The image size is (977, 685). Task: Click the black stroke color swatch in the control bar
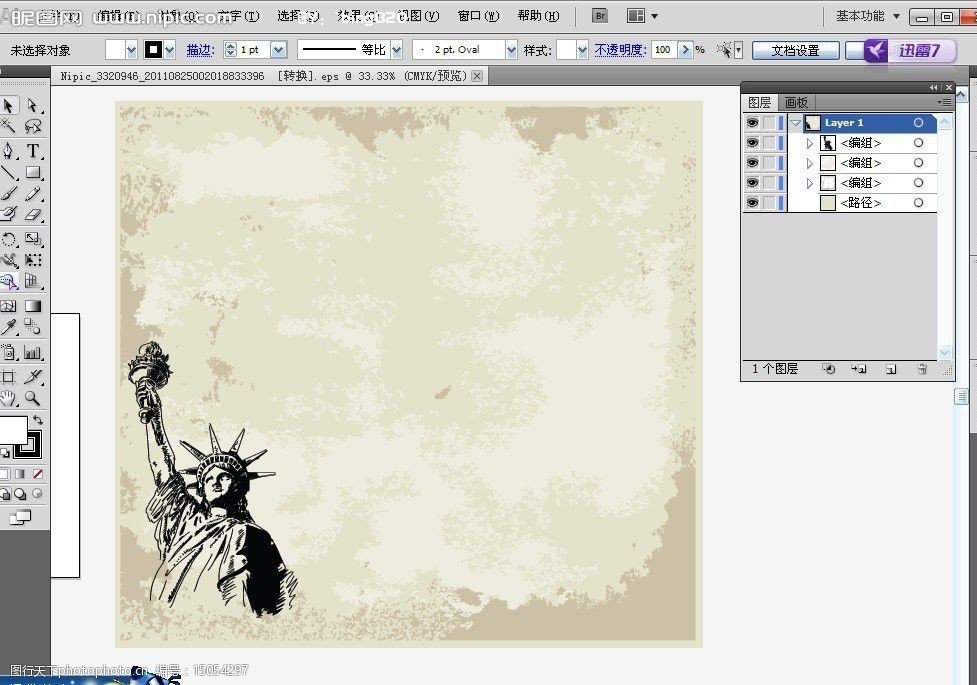154,50
